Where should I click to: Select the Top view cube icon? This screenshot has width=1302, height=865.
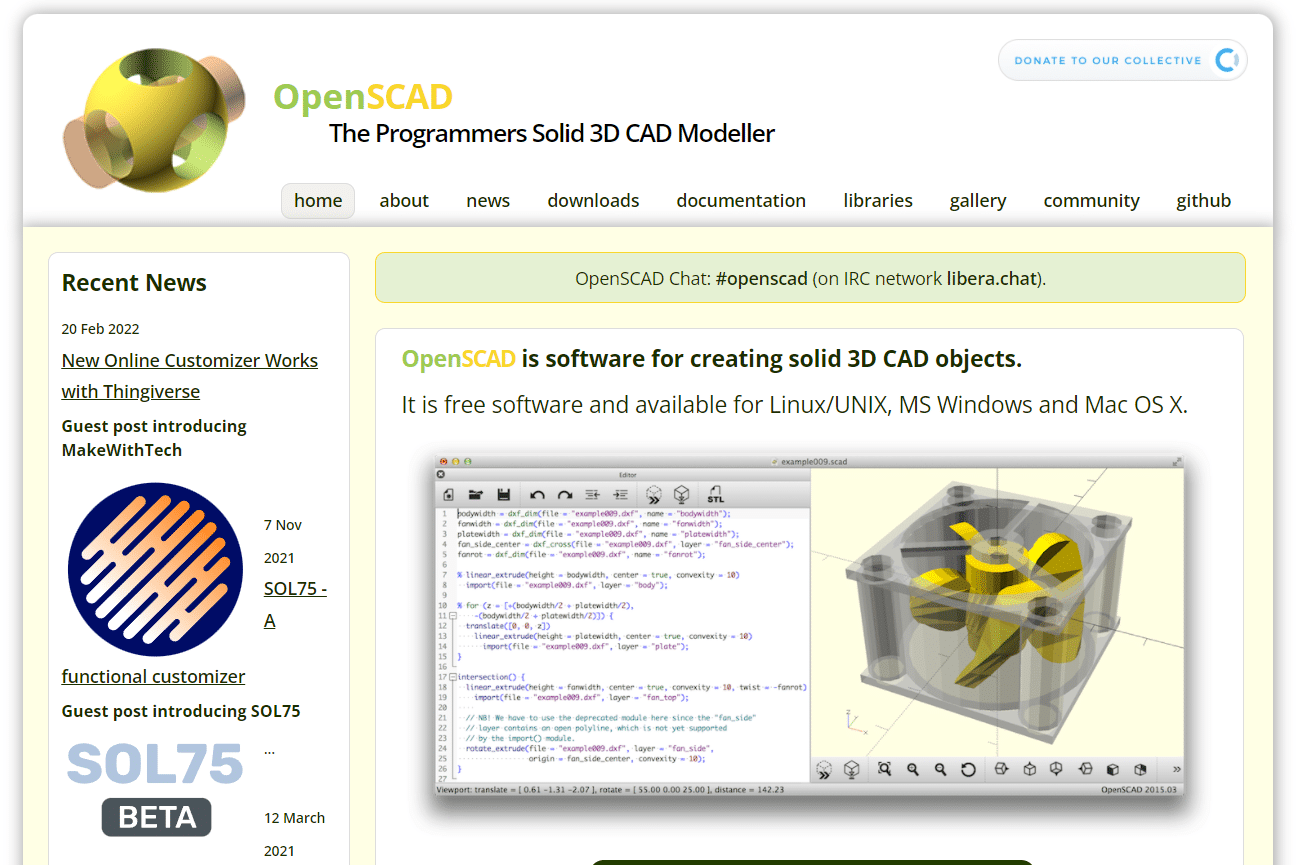click(1029, 769)
